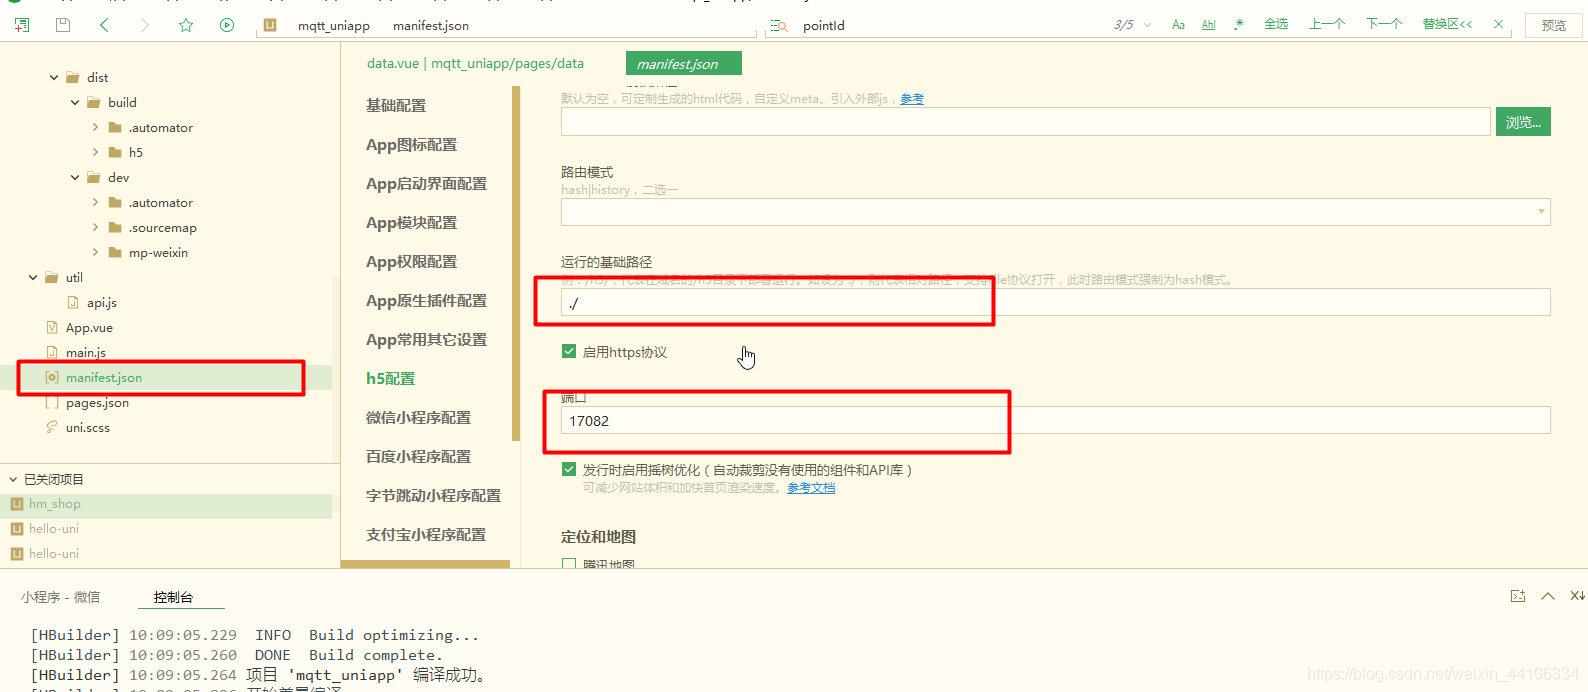
Task: Click the uni.scss file icon
Action: click(x=52, y=427)
